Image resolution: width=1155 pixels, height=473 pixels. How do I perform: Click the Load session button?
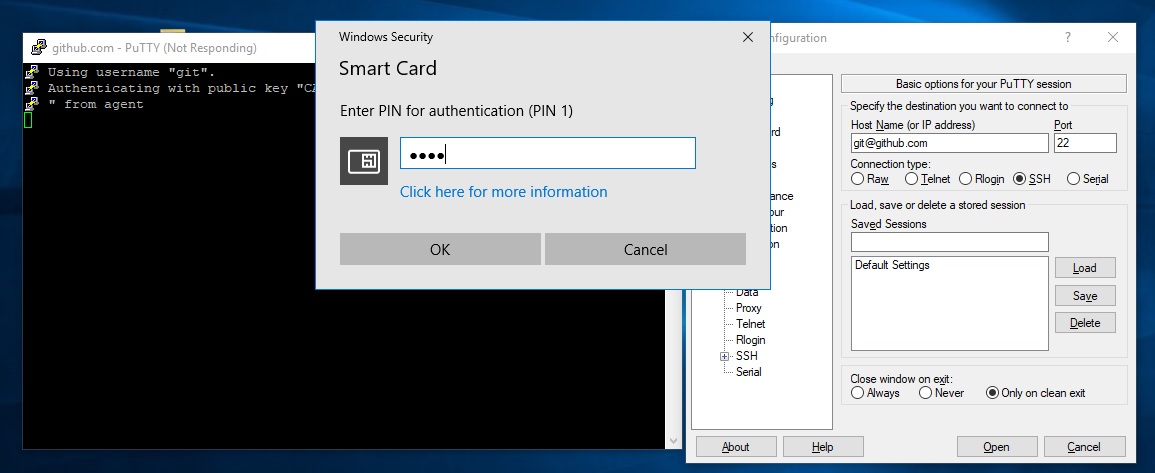click(x=1085, y=267)
